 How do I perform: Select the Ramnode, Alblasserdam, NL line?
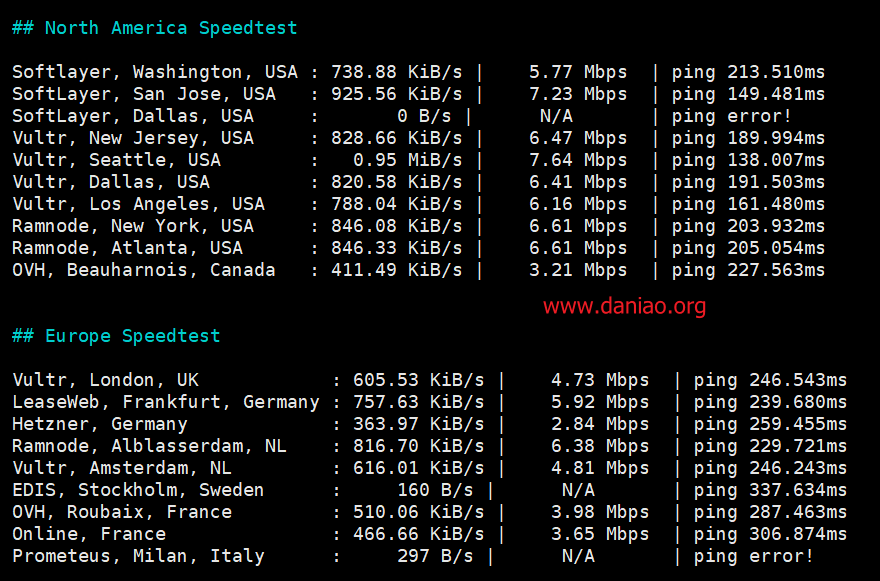(x=429, y=445)
